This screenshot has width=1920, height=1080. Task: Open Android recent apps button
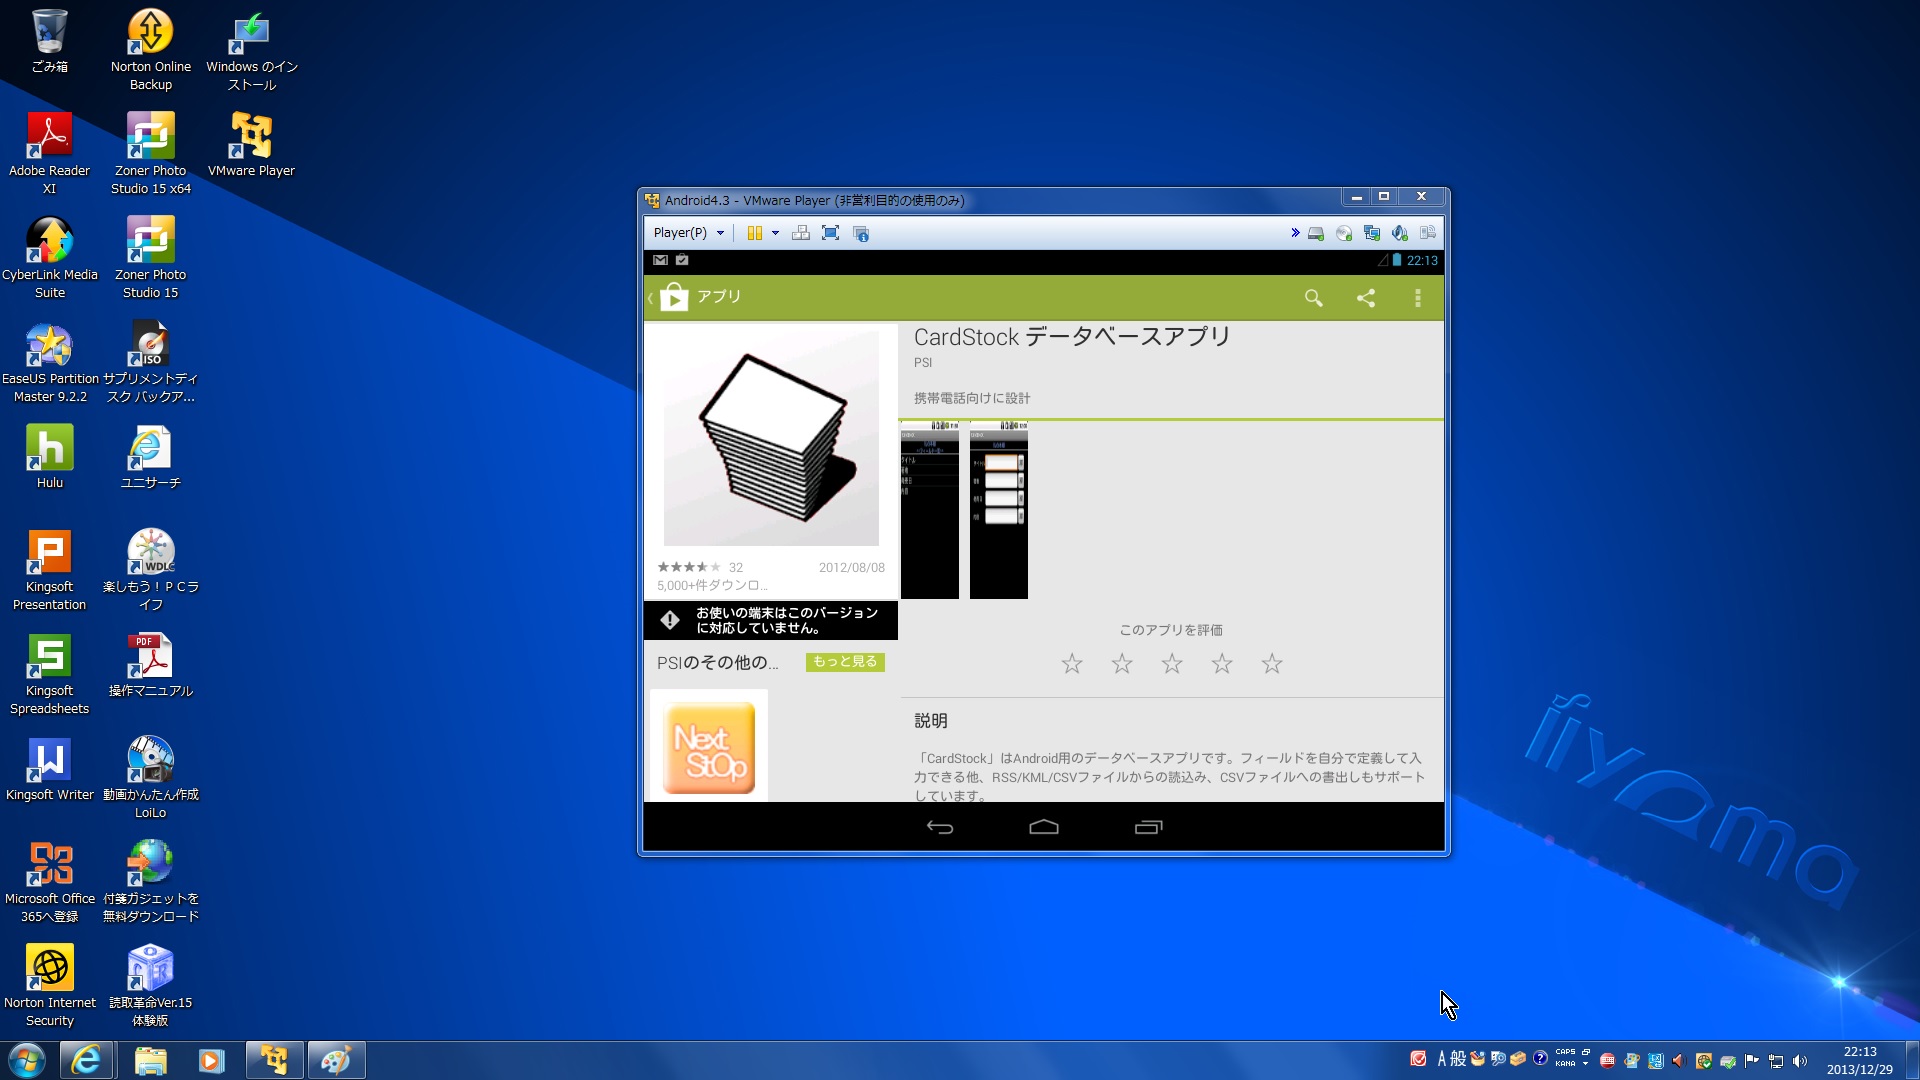pyautogui.click(x=1148, y=827)
